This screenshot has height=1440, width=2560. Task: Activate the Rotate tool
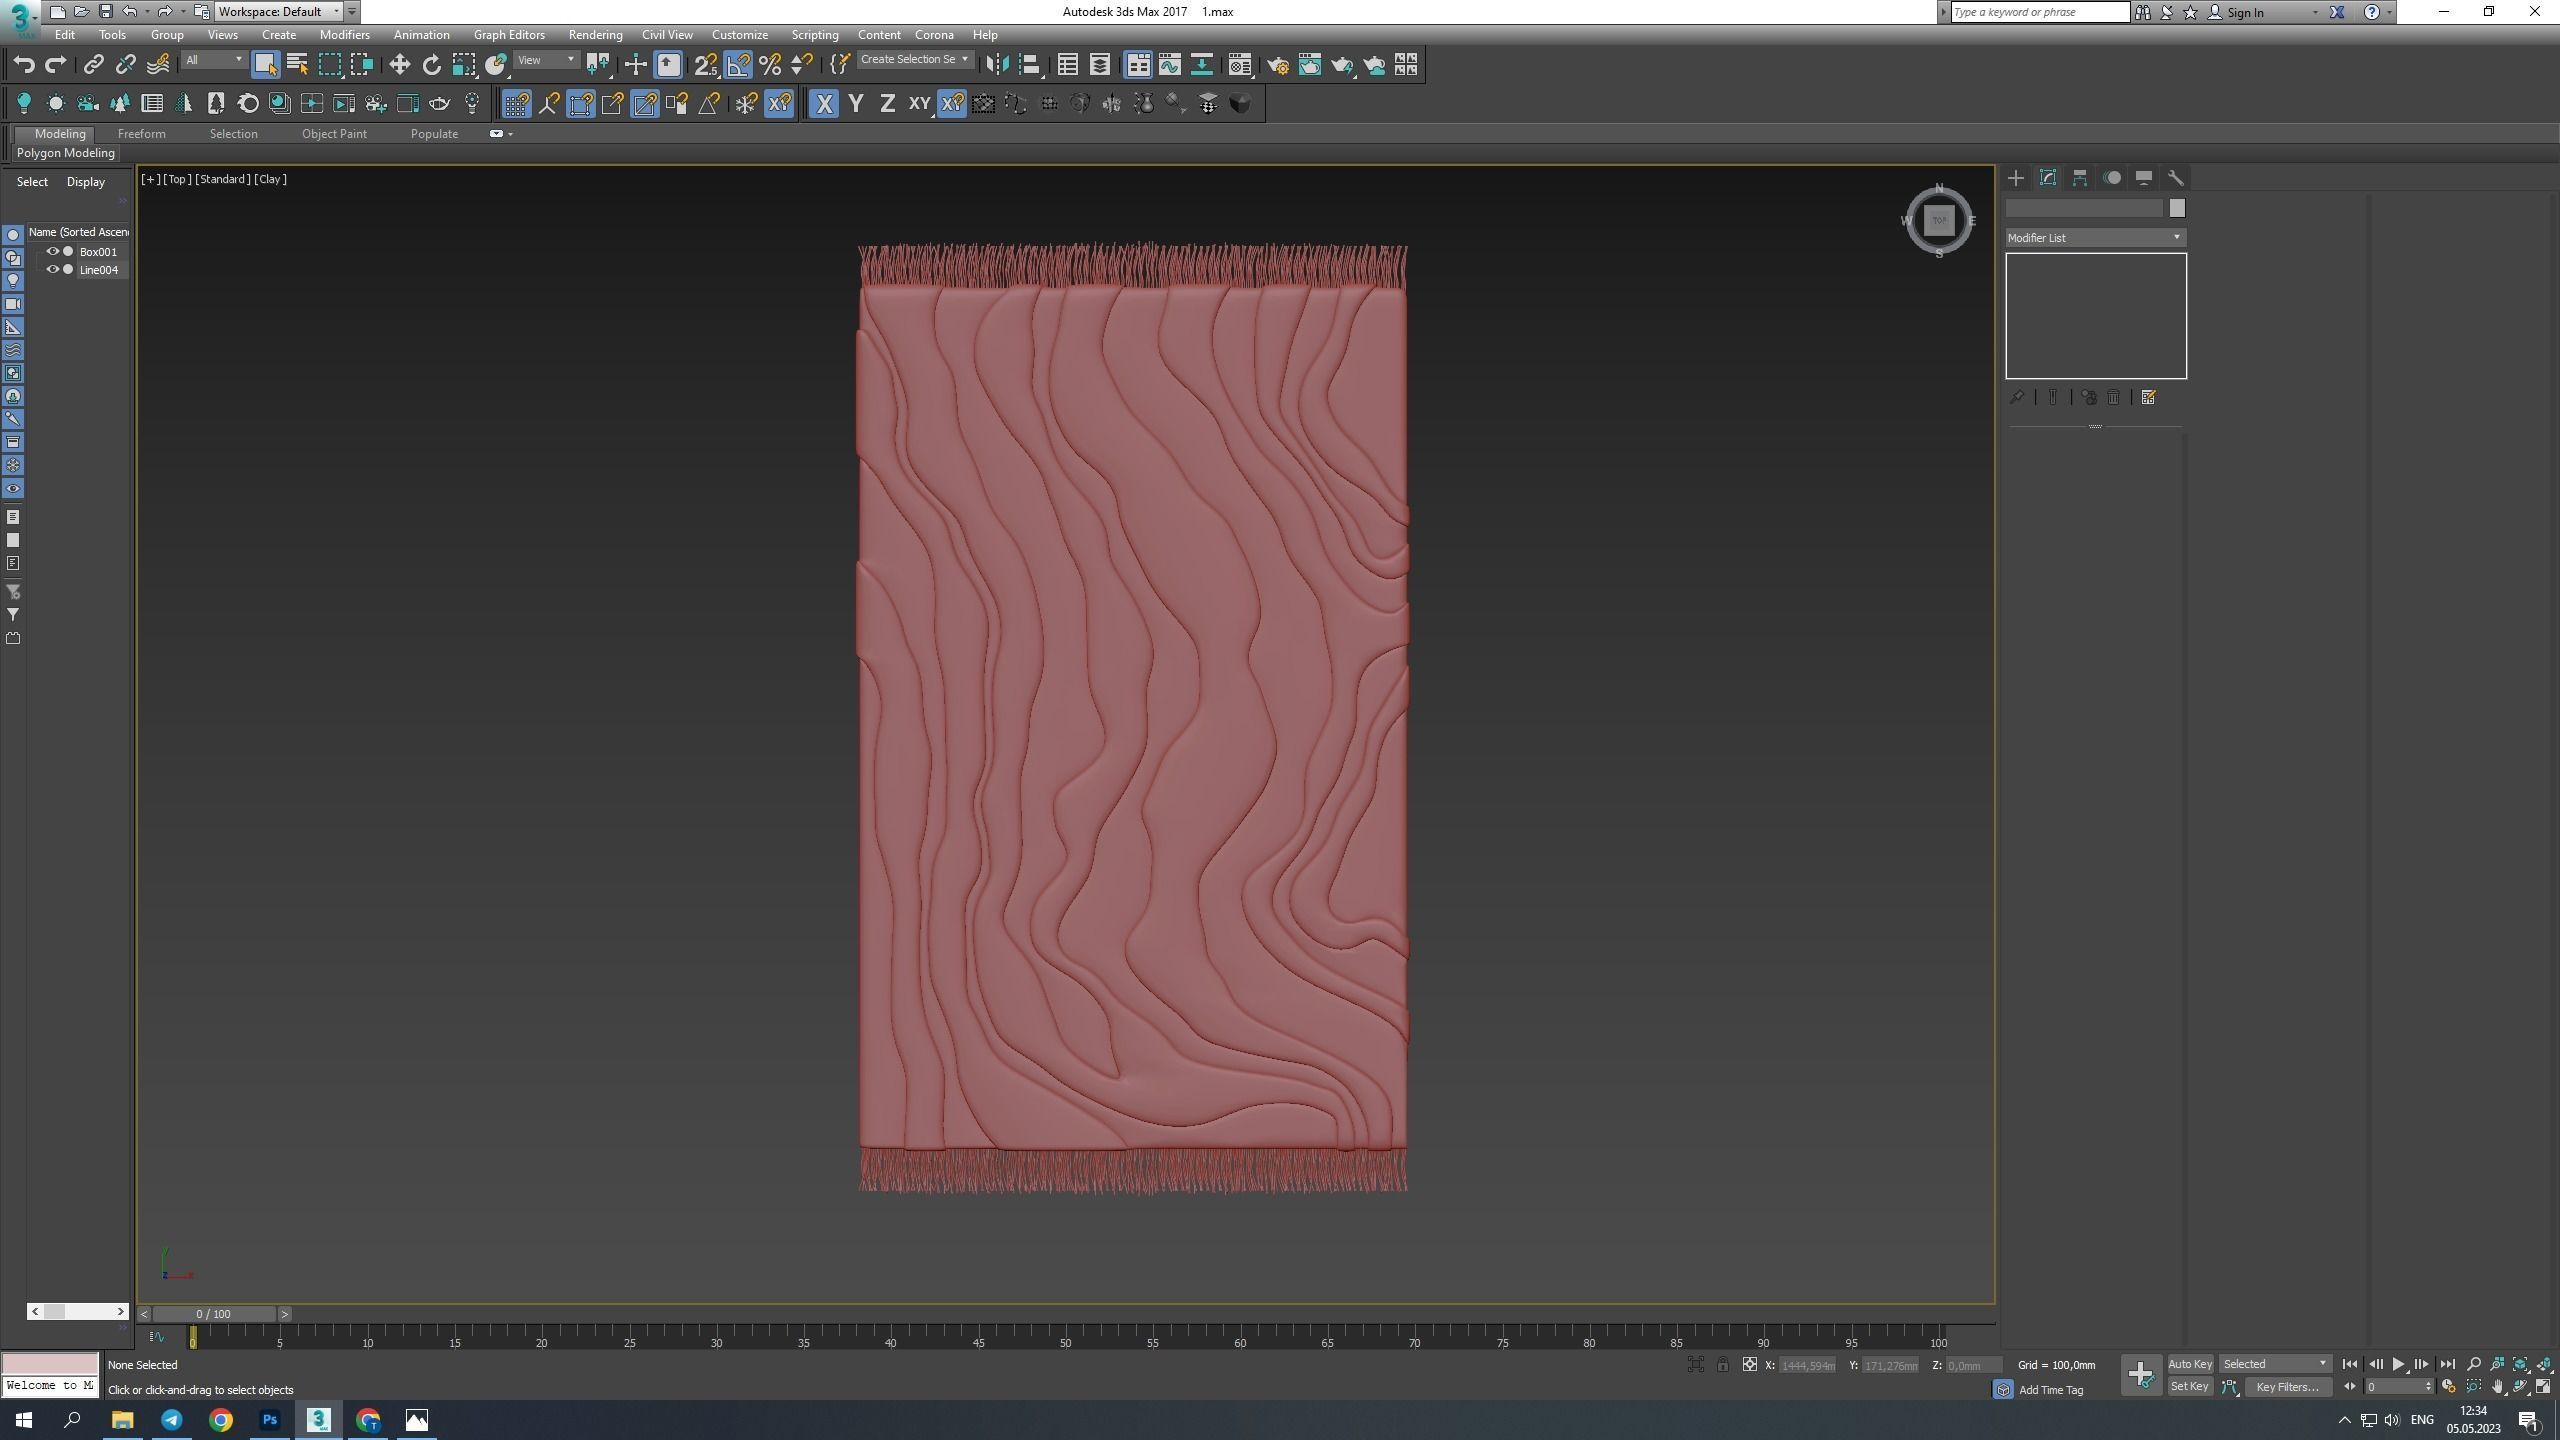coord(431,65)
